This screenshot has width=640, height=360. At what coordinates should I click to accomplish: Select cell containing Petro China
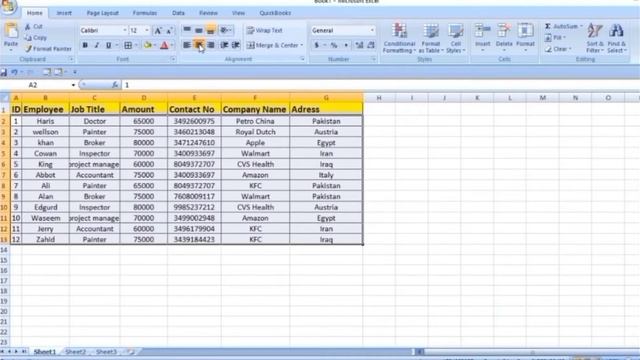255,121
